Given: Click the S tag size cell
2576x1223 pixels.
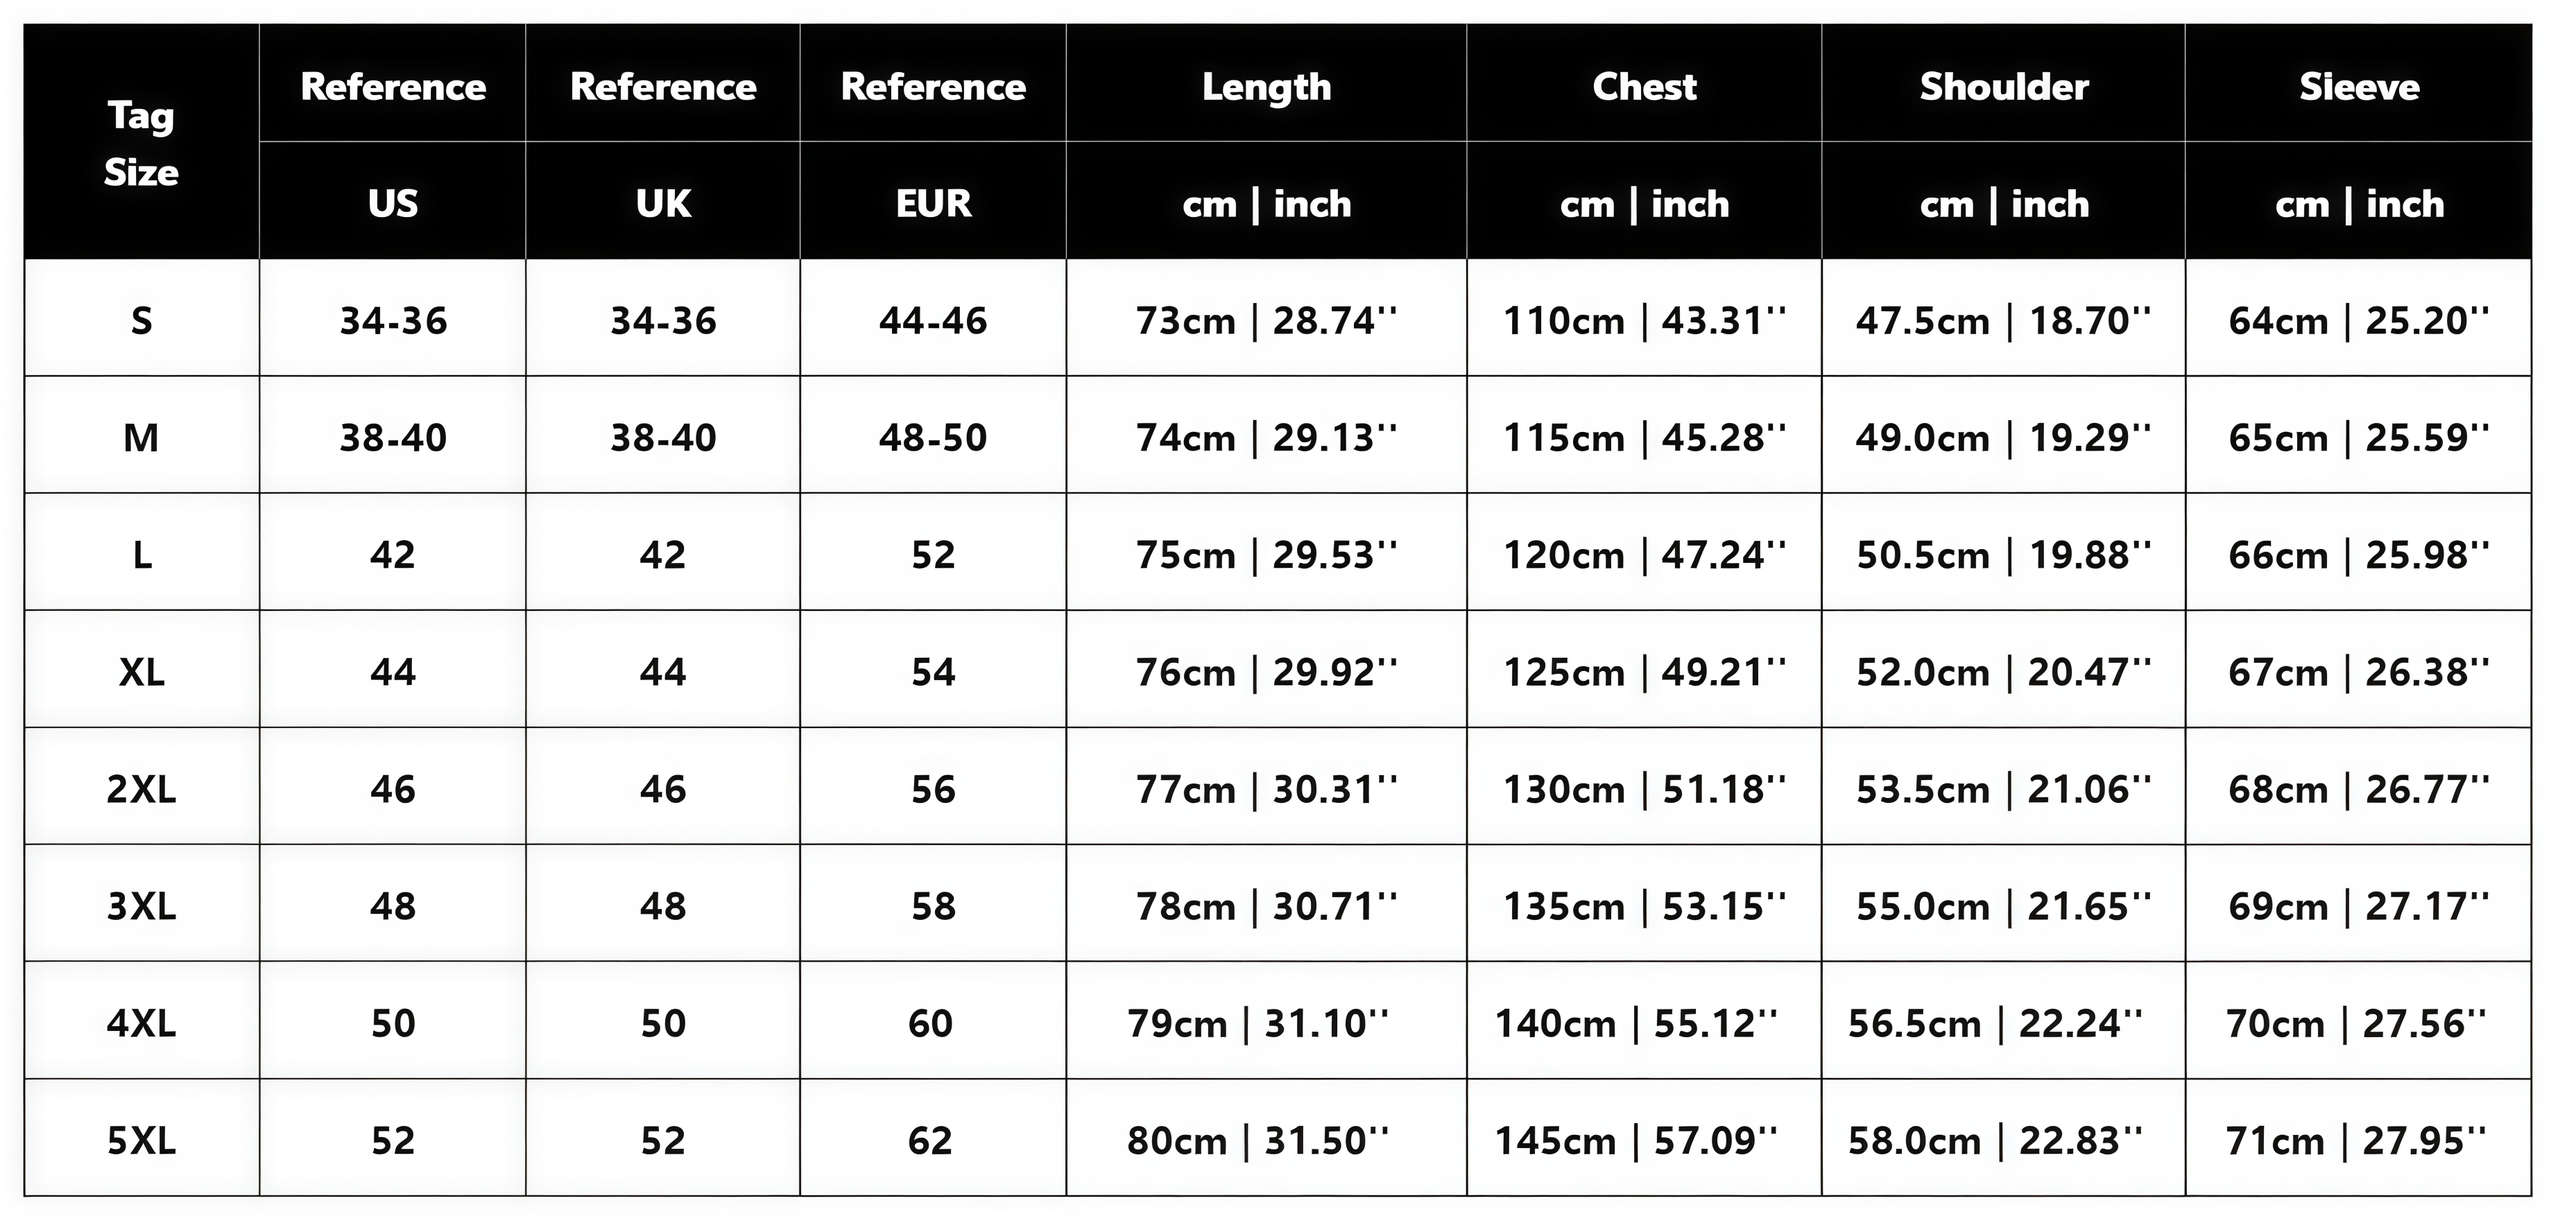Looking at the screenshot, I should click(x=141, y=321).
